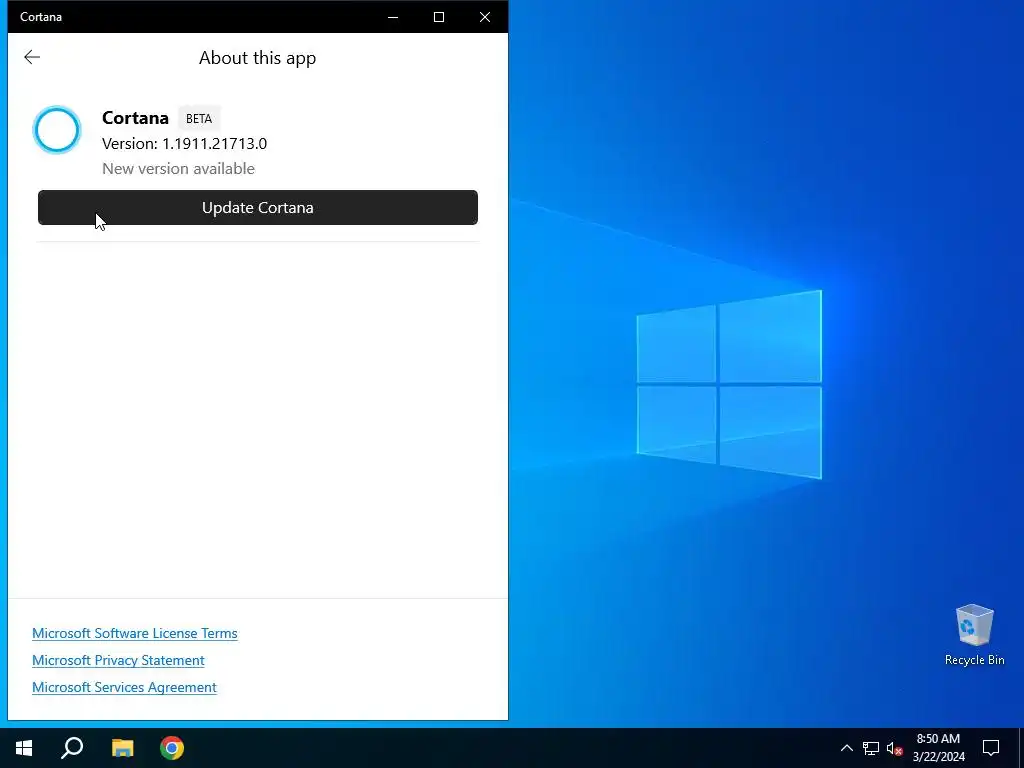Click the muted volume tray icon
The image size is (1024, 768).
tap(894, 748)
